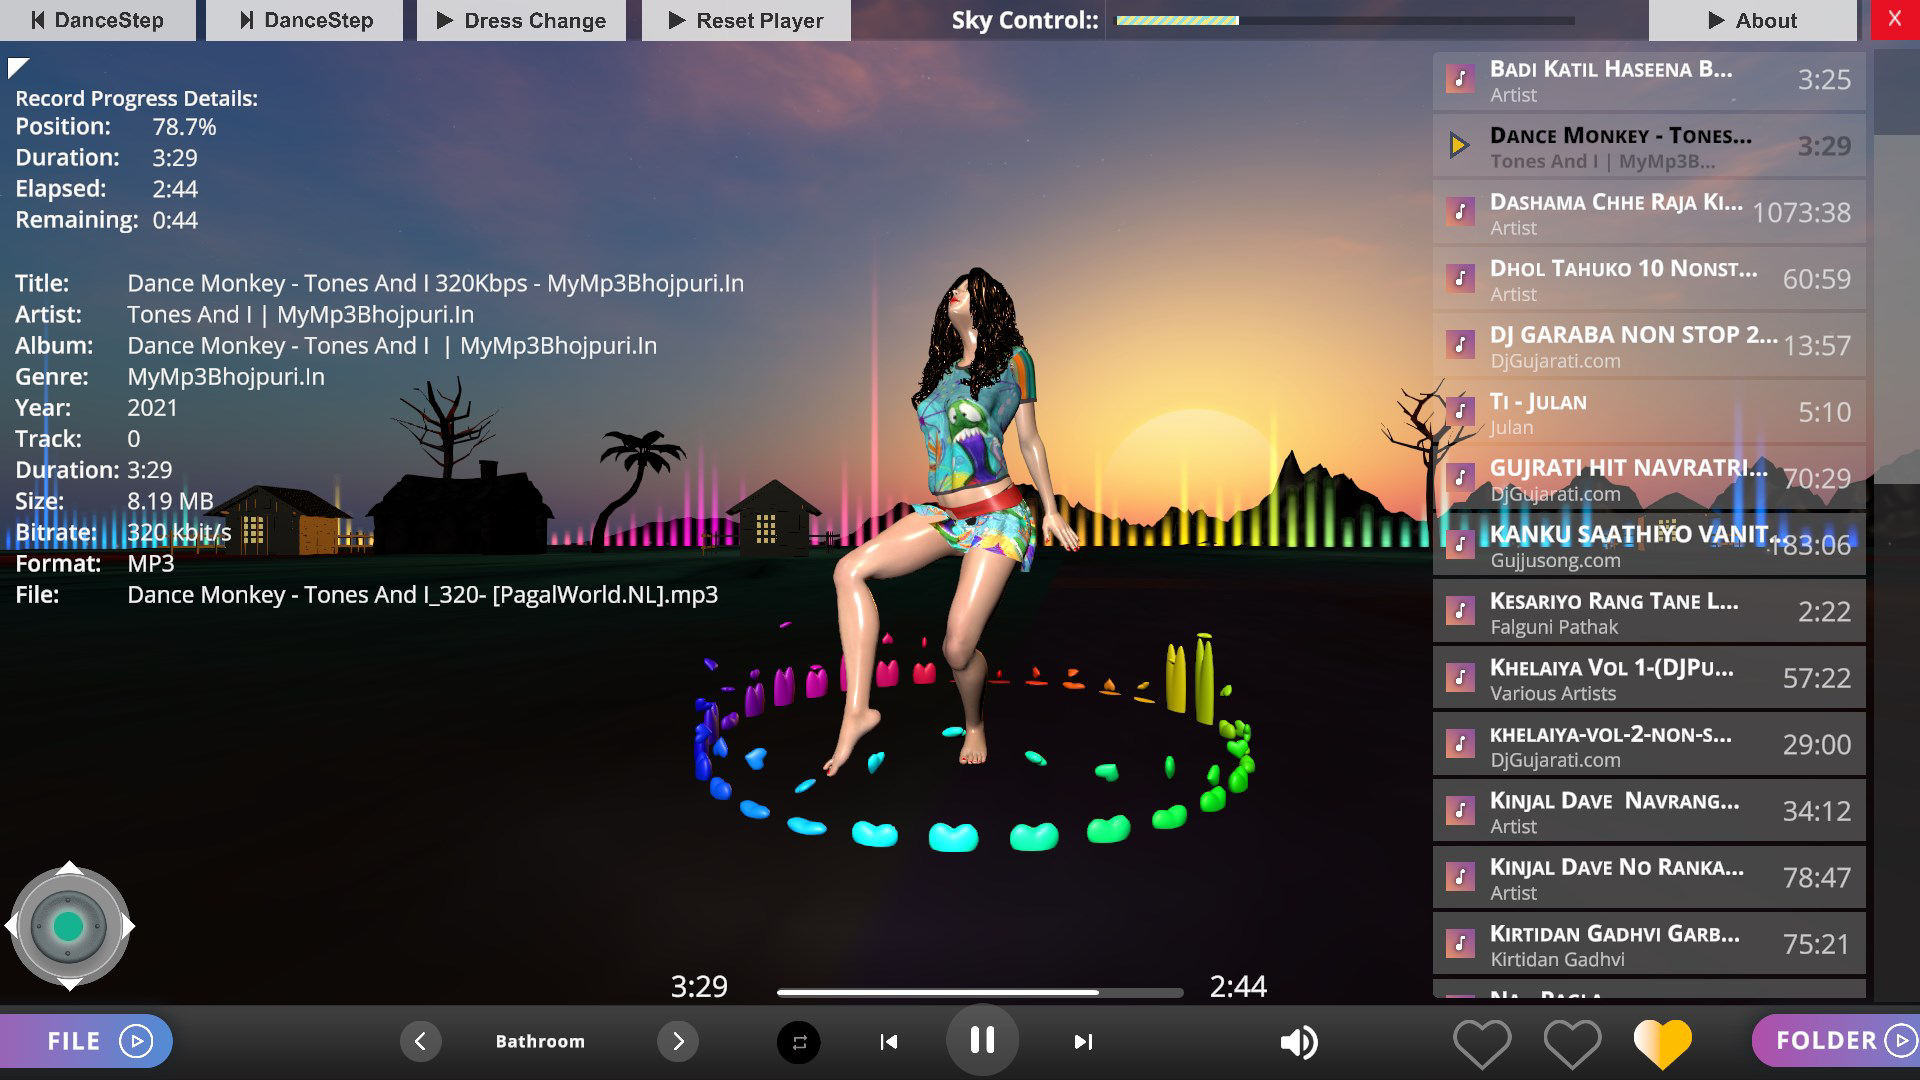Play DJ Garaba Non Stop track
This screenshot has width=1920, height=1080.
pos(1649,345)
